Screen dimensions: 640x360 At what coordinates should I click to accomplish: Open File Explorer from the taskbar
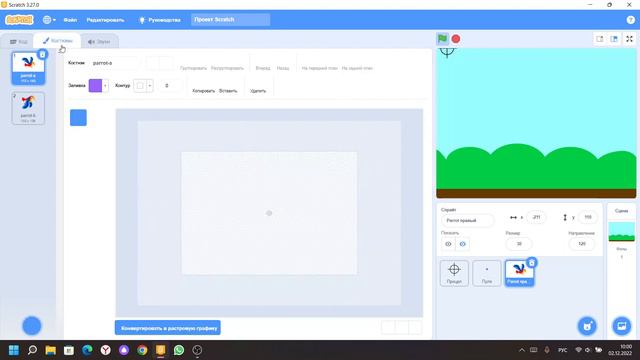tap(51, 350)
